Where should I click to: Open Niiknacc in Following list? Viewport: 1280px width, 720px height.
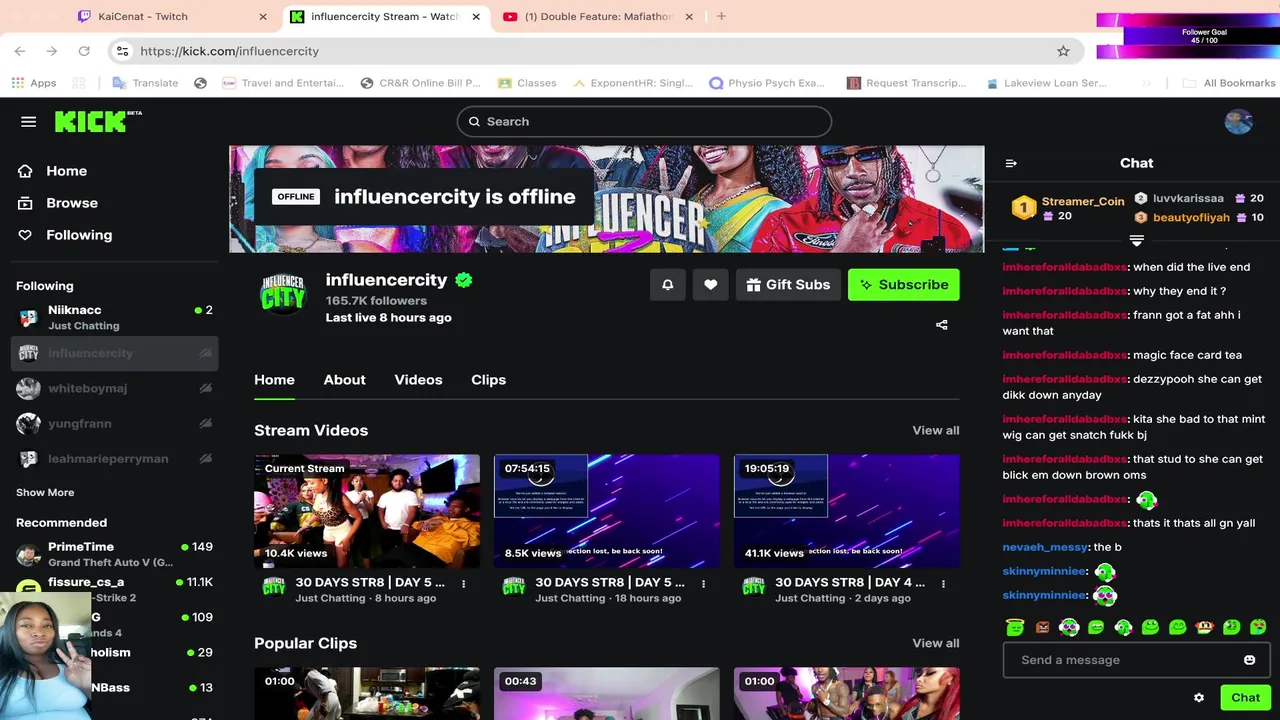pos(114,317)
